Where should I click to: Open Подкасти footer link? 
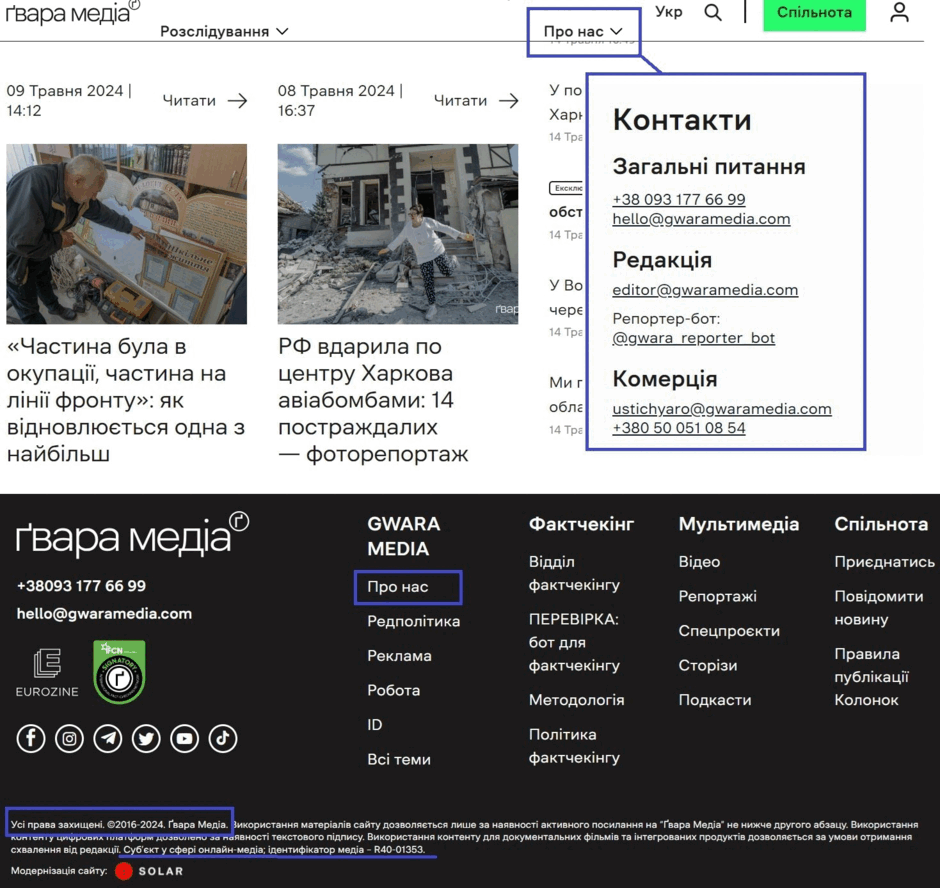pos(715,700)
